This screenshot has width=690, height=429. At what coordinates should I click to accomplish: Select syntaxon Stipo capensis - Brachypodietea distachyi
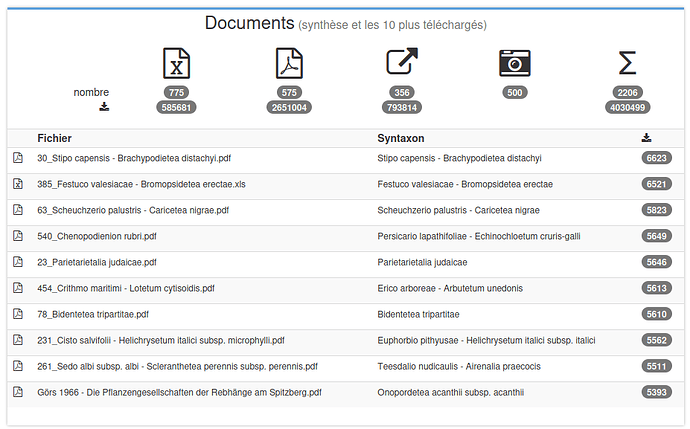[x=459, y=158]
